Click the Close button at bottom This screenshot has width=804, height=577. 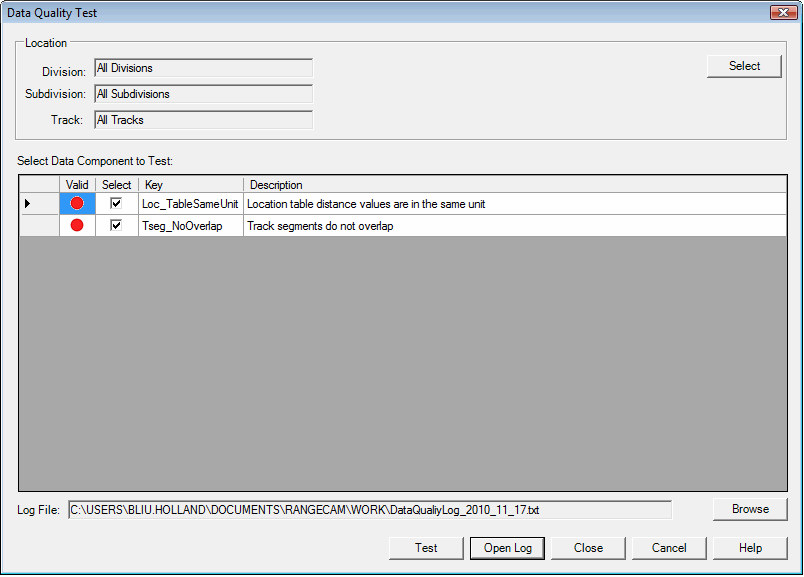[588, 548]
